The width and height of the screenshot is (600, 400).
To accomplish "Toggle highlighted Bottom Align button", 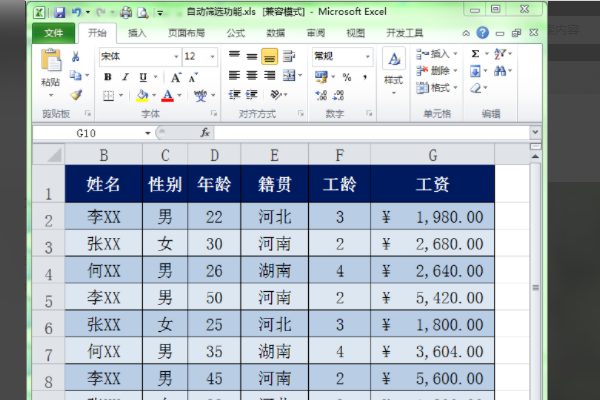I will click(x=269, y=56).
